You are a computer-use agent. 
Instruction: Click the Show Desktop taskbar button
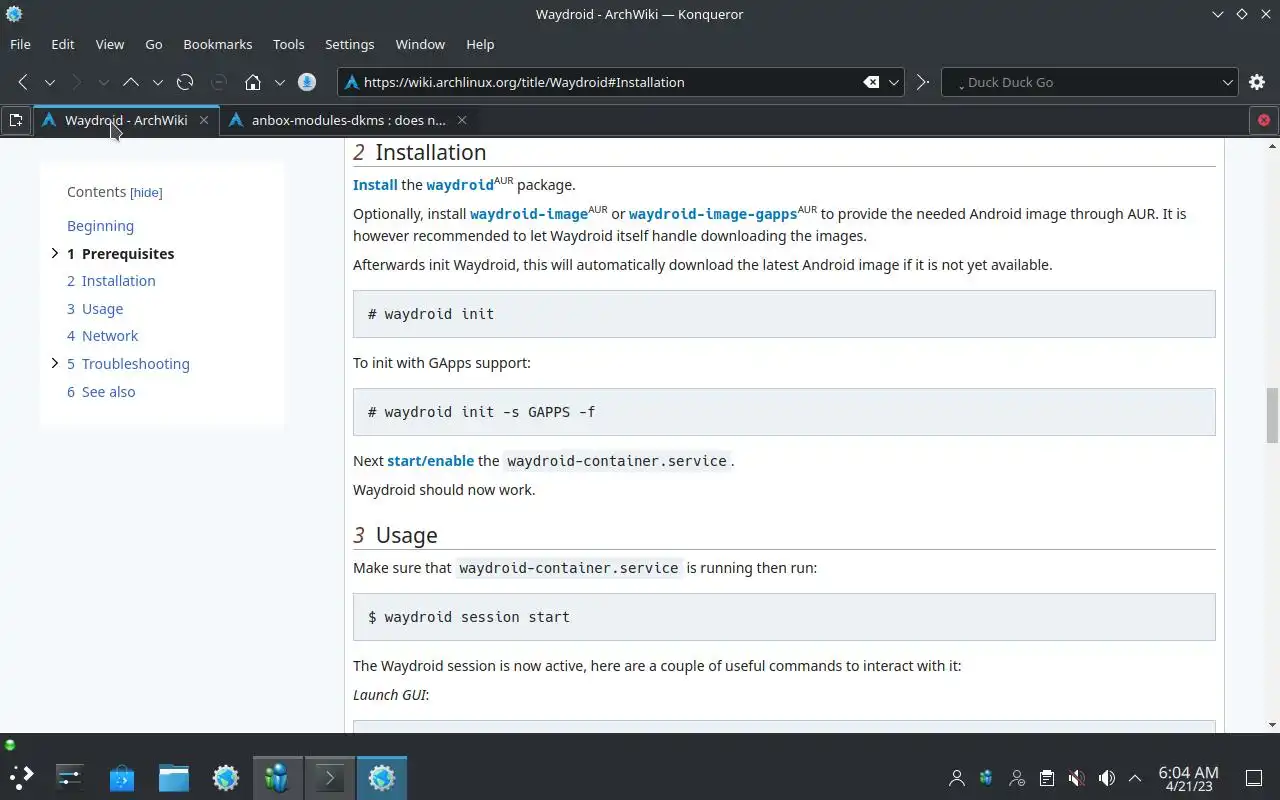pyautogui.click(x=1253, y=778)
